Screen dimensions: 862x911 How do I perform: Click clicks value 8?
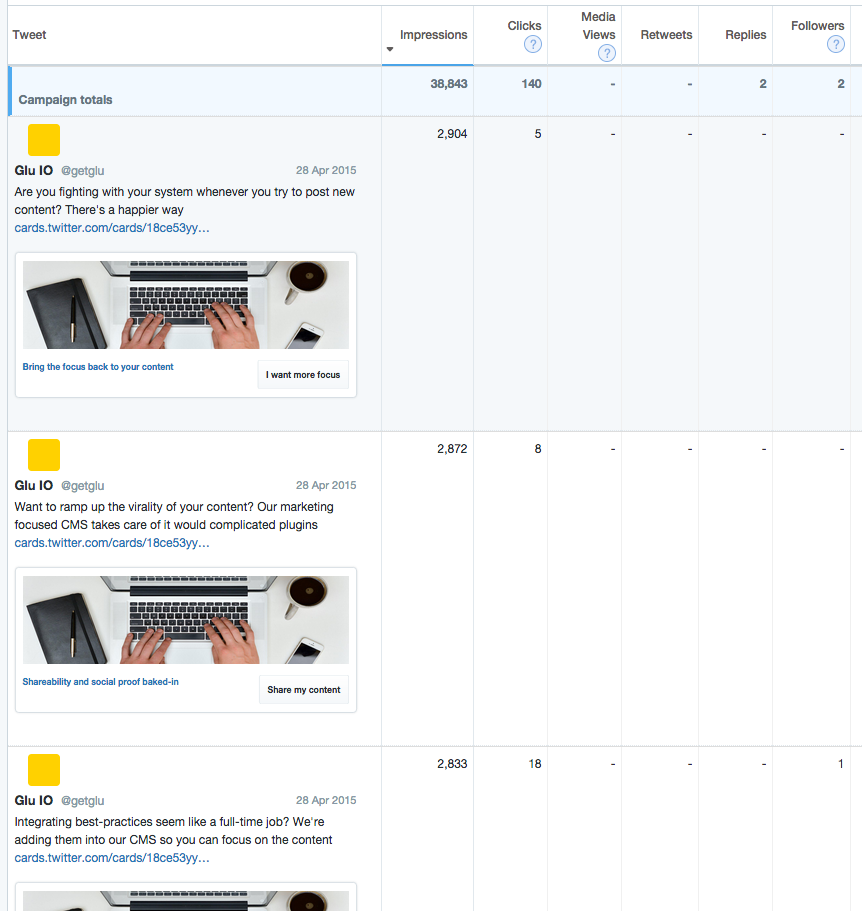(x=538, y=449)
